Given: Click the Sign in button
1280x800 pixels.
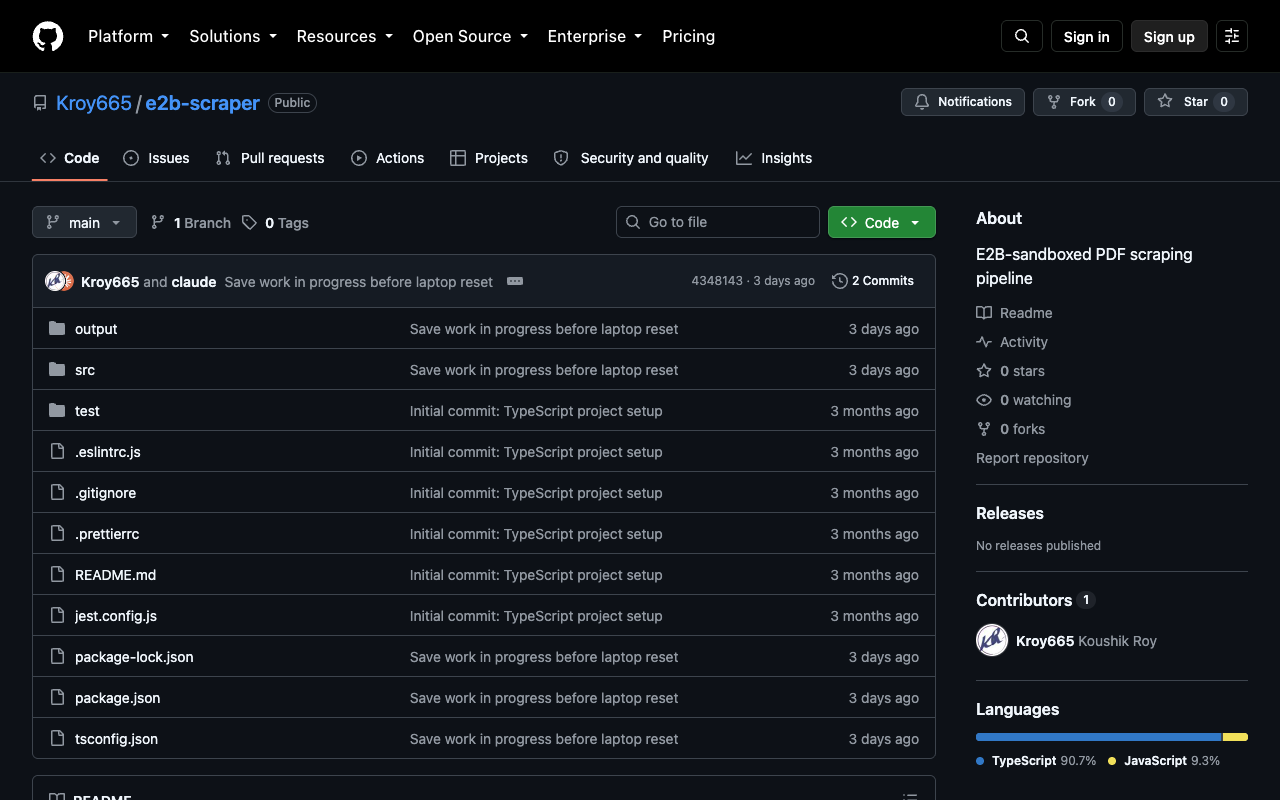Looking at the screenshot, I should (x=1087, y=36).
